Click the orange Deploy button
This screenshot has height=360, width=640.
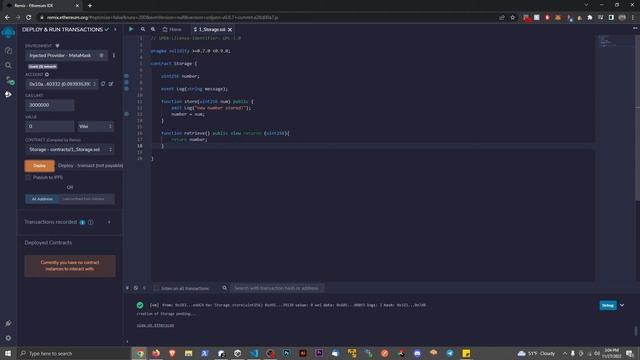40,166
